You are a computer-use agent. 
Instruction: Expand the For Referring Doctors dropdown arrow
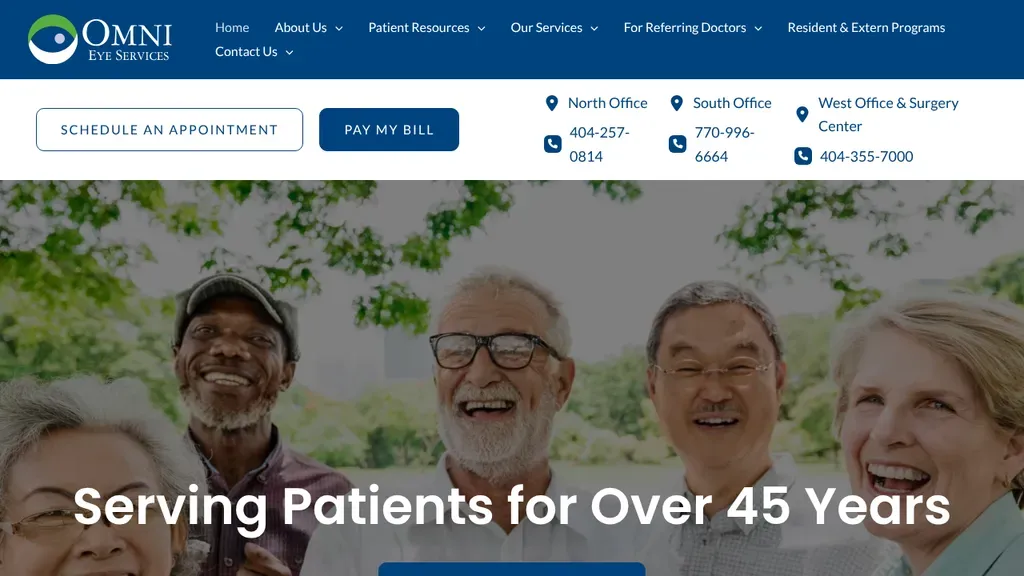pos(758,28)
